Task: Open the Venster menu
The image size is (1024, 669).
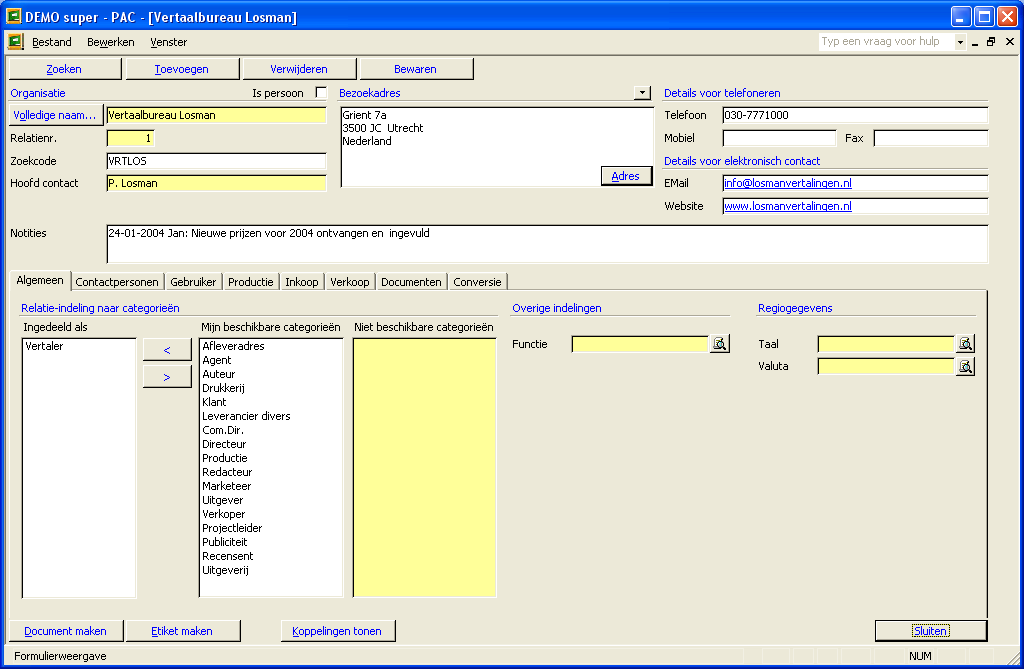Action: 168,42
